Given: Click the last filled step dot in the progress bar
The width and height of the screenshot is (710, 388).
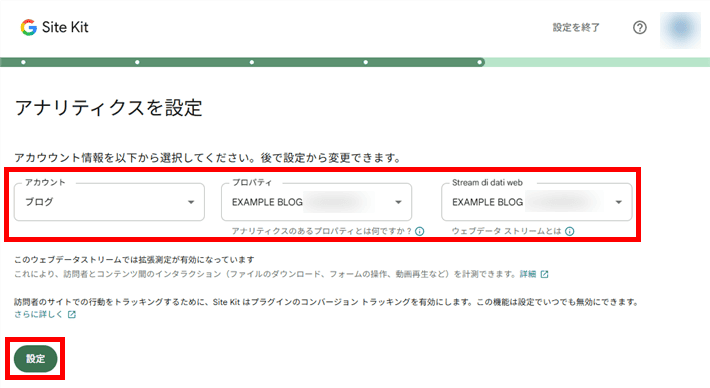Looking at the screenshot, I should pos(479,62).
